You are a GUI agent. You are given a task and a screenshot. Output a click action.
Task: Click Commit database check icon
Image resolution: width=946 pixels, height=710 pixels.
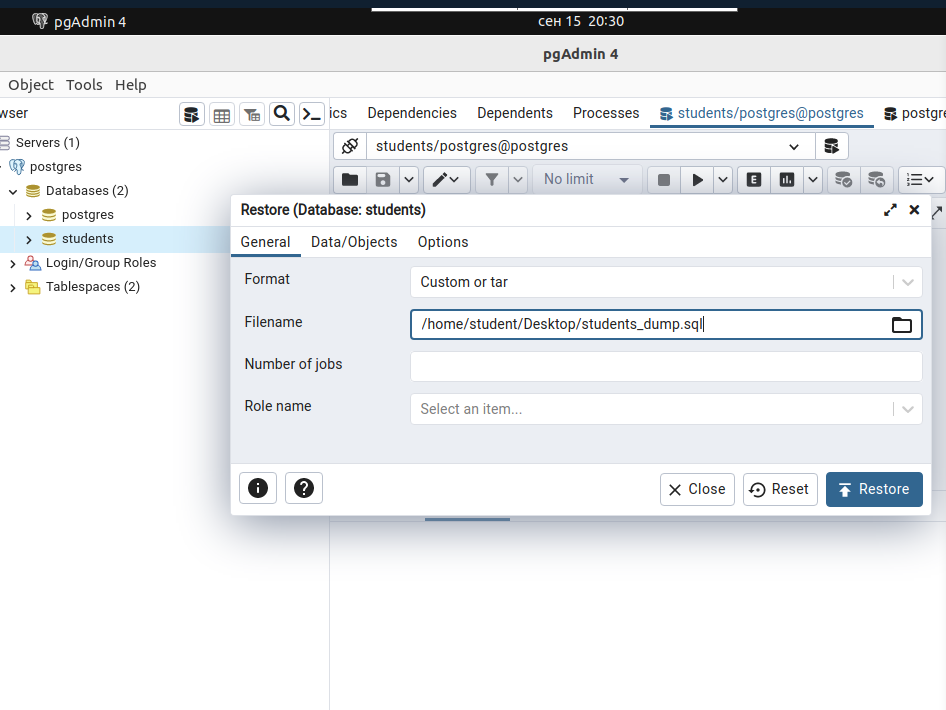843,180
